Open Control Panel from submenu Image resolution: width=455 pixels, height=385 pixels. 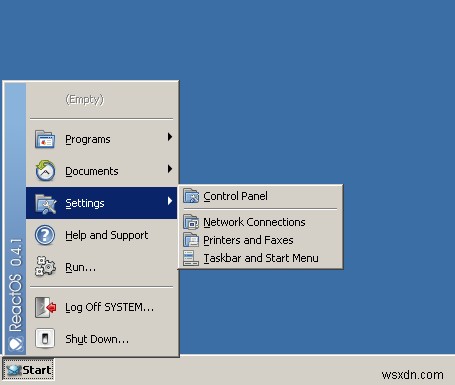[261, 196]
